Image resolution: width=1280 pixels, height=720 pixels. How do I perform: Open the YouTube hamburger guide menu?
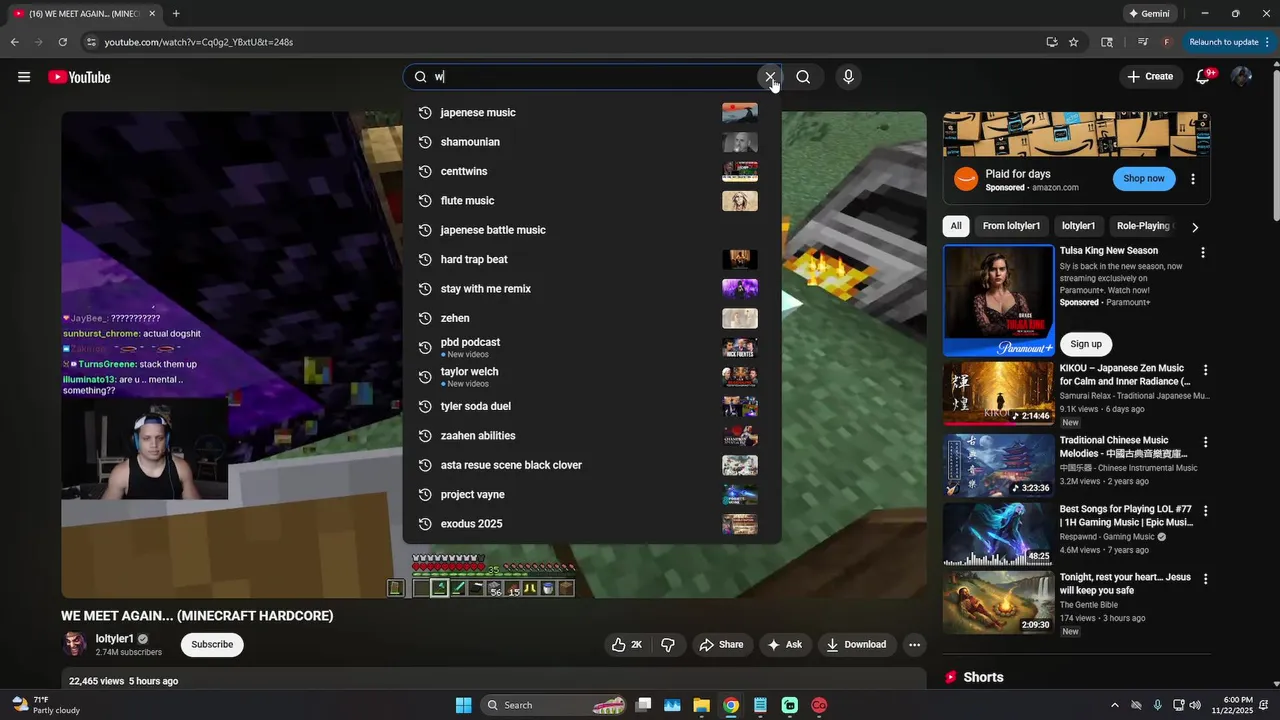point(24,77)
